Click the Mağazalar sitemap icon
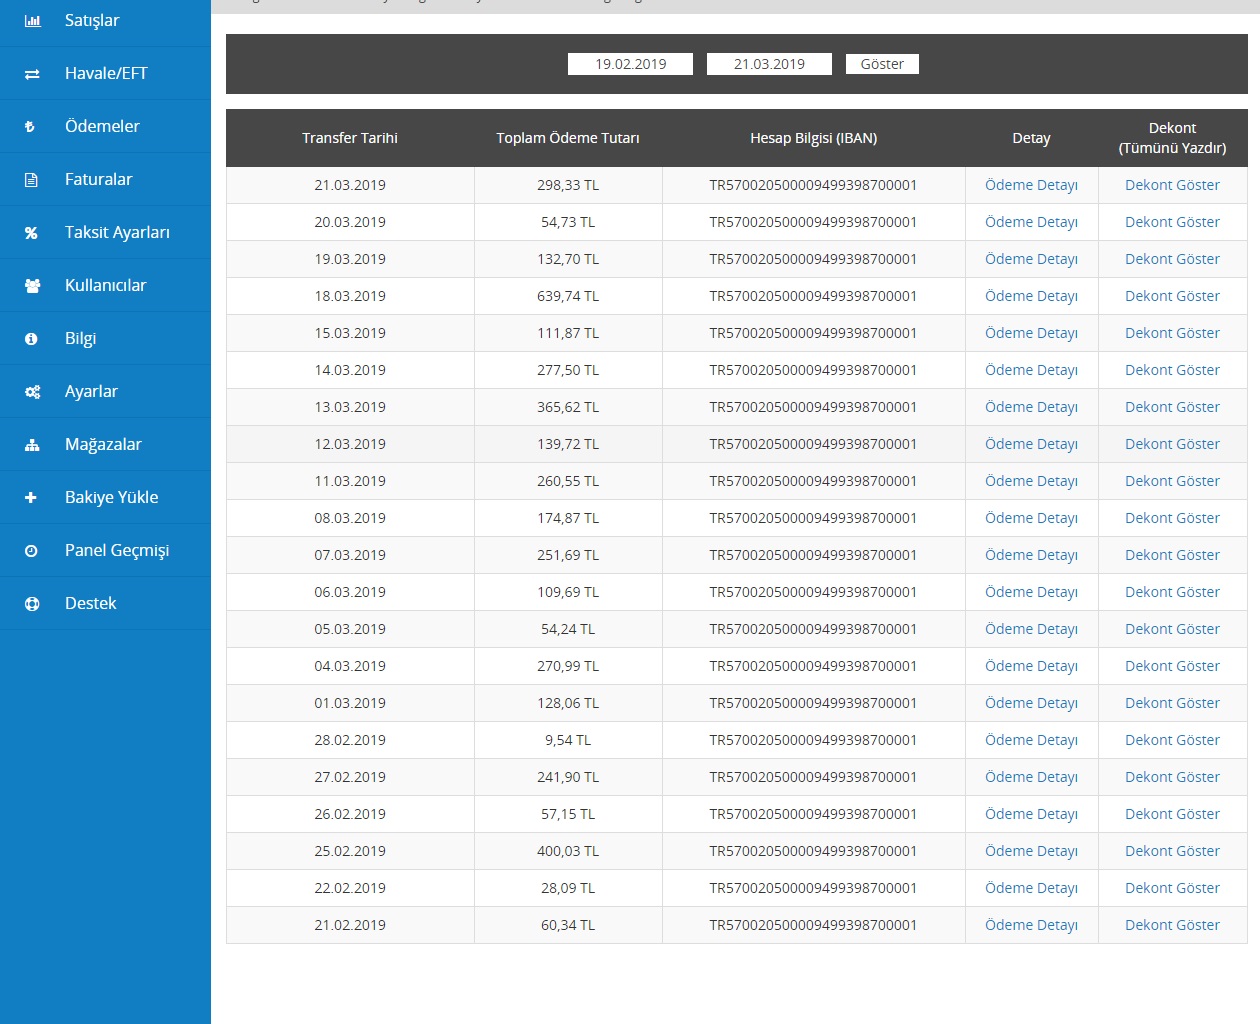The width and height of the screenshot is (1260, 1024). pyautogui.click(x=32, y=445)
